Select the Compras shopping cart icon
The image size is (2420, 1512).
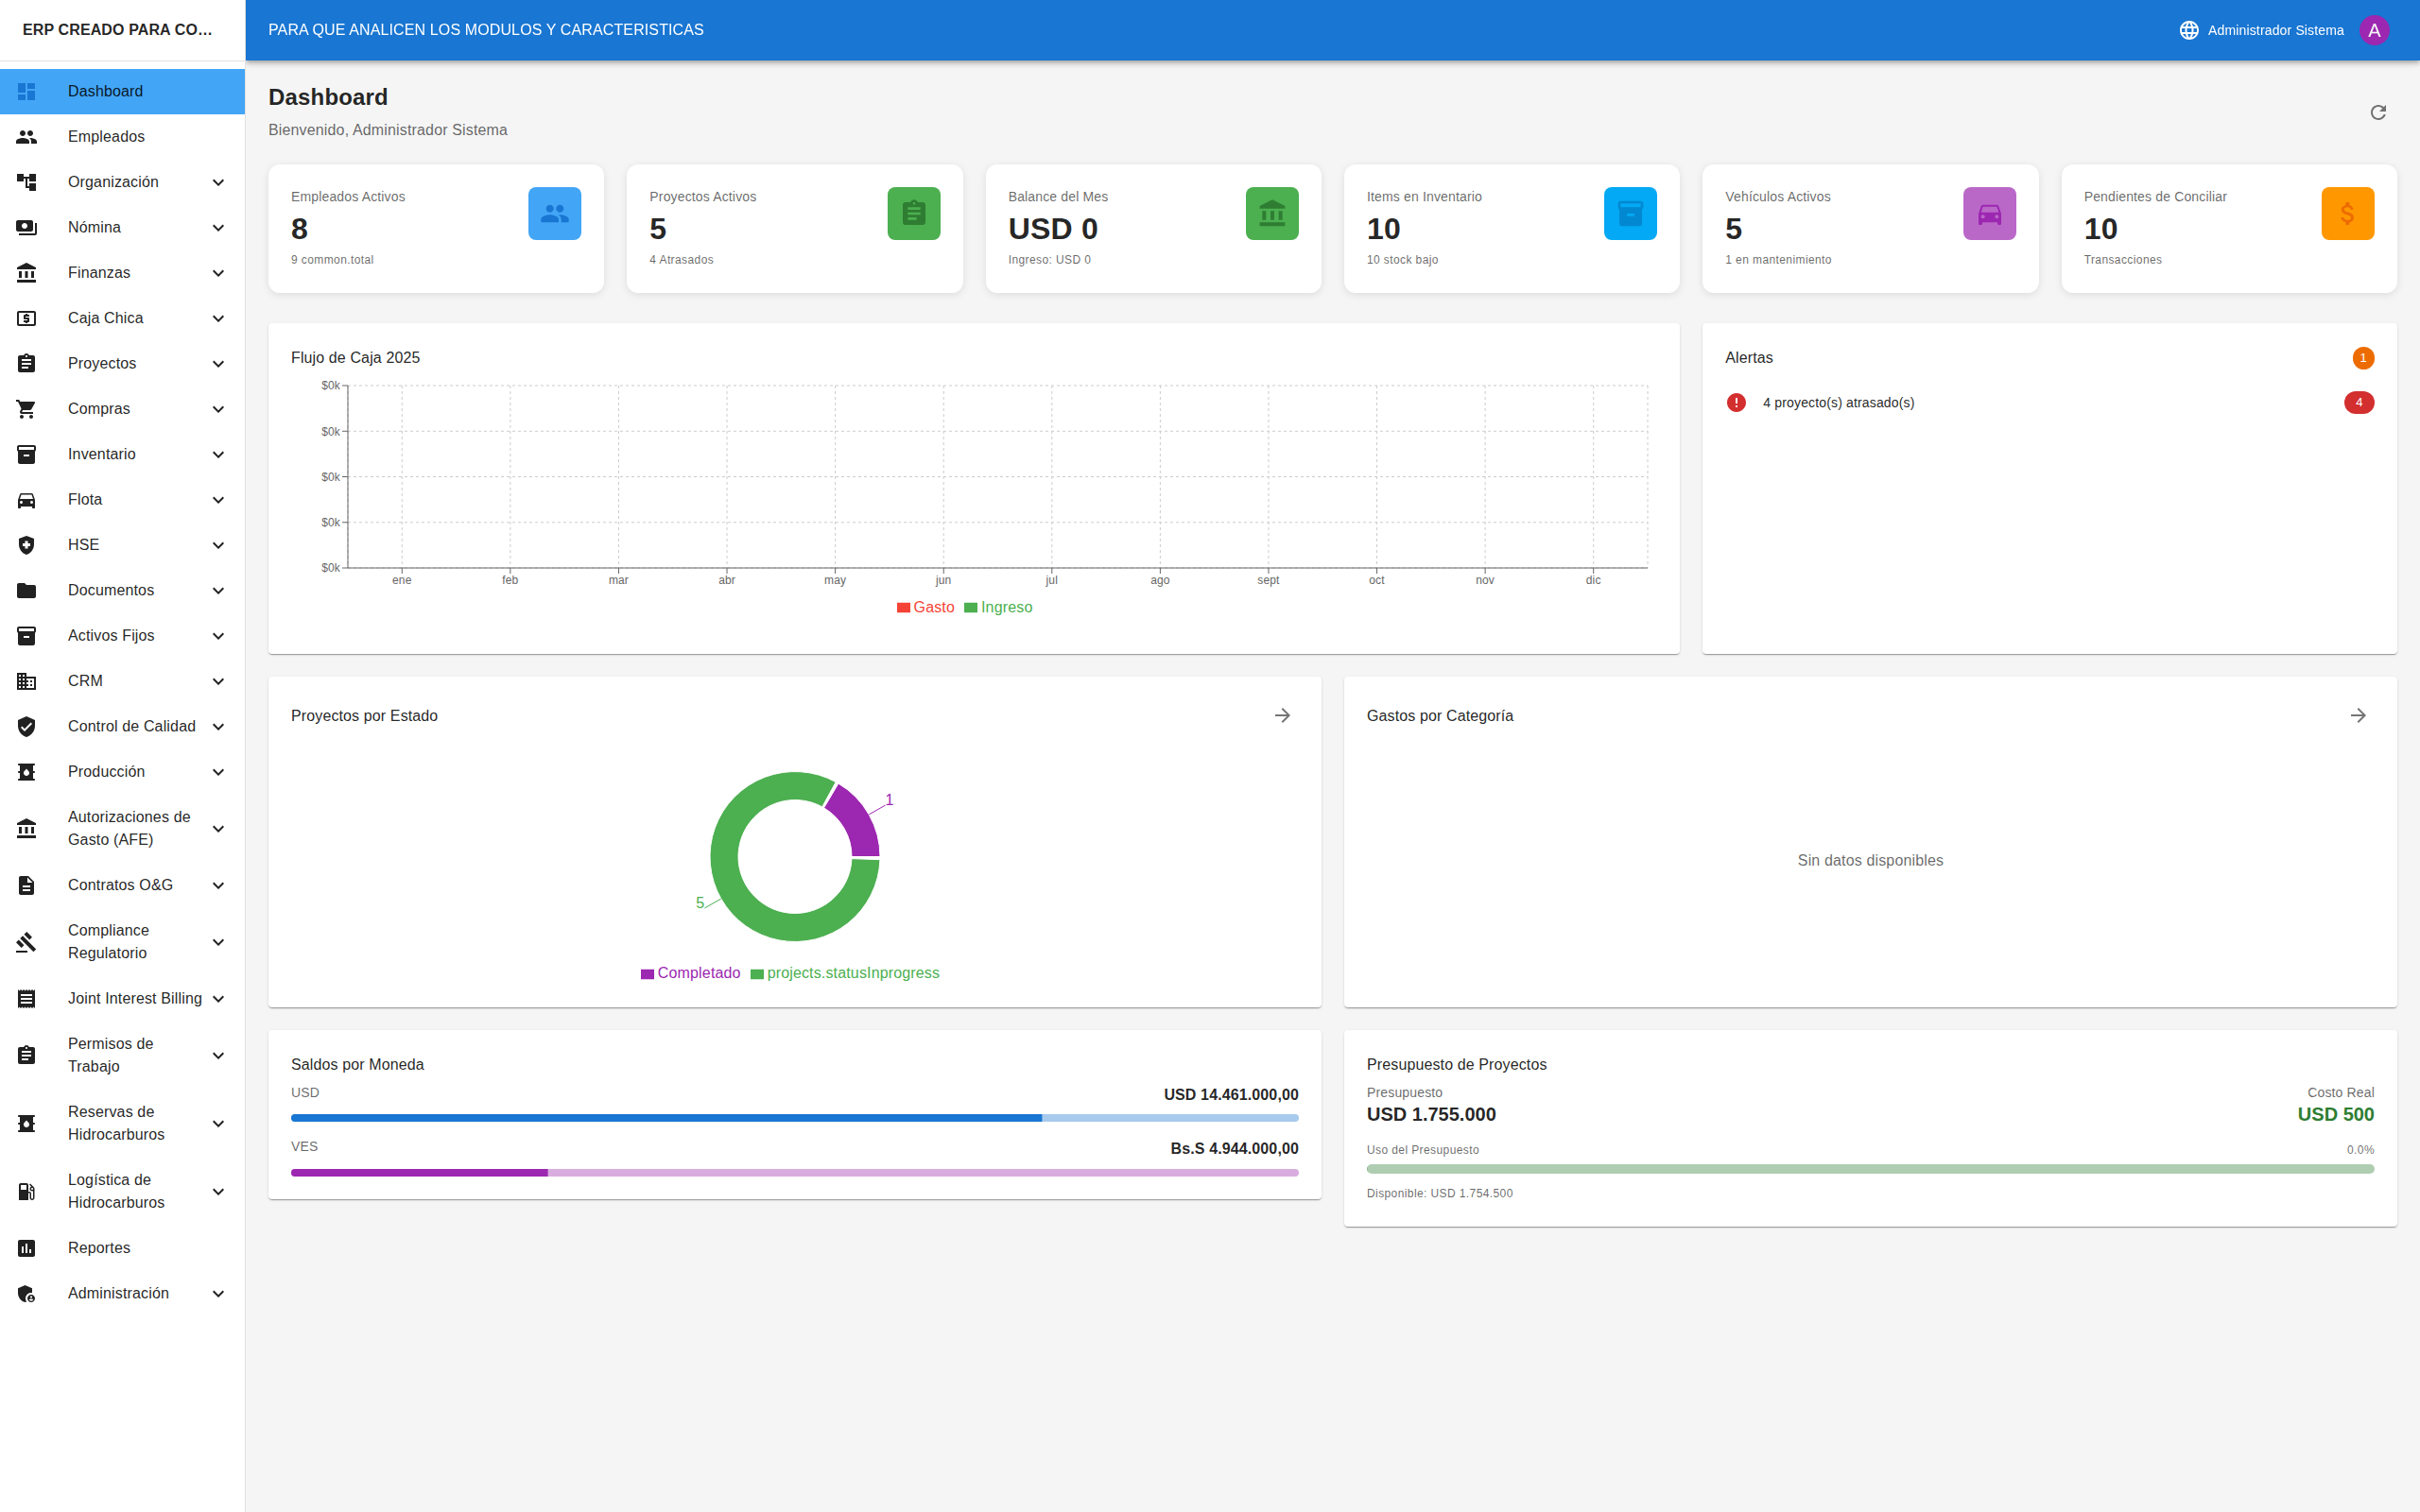[26, 408]
